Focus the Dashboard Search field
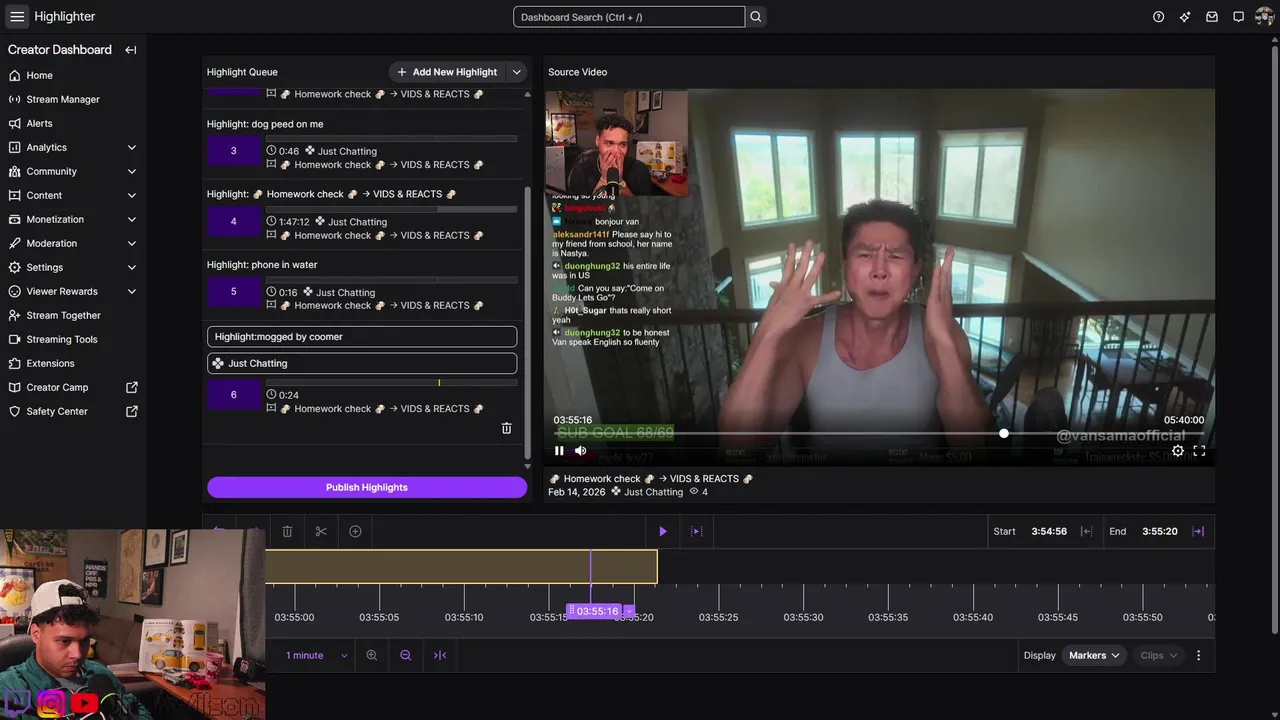 coord(629,17)
